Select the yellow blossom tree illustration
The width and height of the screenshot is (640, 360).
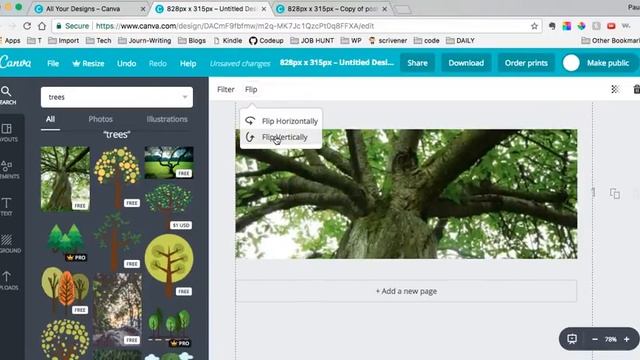(117, 178)
